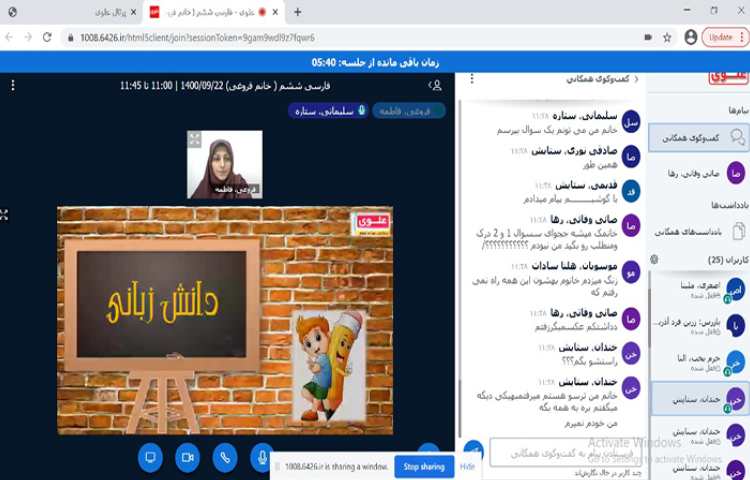Click avatar of موسویان، هلنا سادات in chat
This screenshot has width=750, height=480.
coord(631,272)
